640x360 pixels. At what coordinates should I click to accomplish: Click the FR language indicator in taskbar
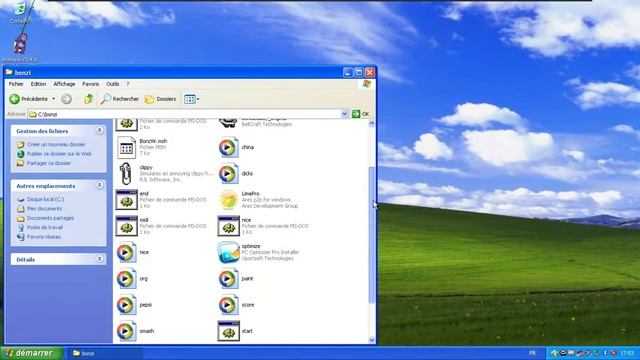(533, 353)
